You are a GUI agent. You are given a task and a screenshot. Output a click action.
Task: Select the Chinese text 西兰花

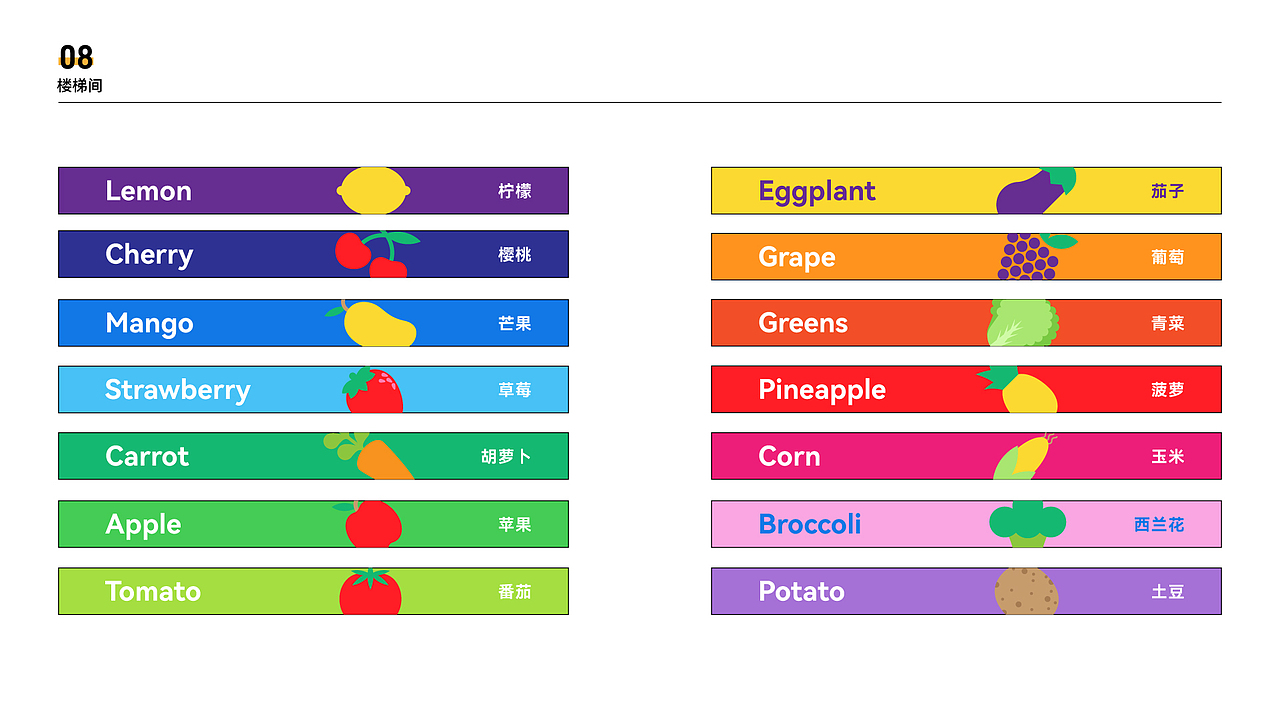click(1159, 524)
